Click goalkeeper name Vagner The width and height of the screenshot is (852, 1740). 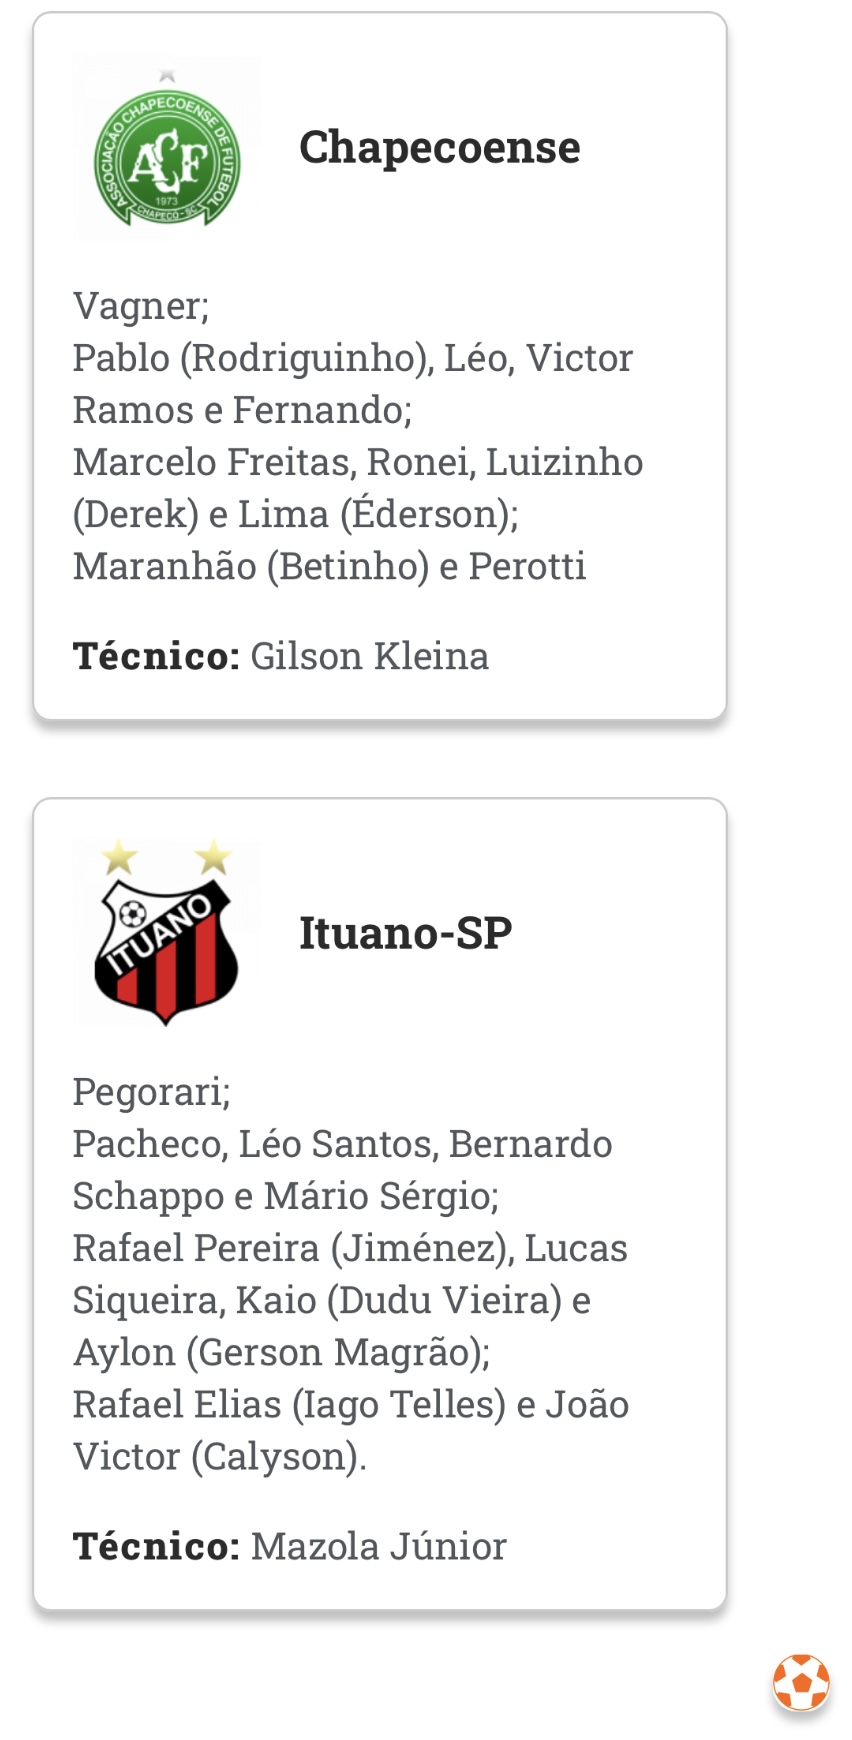[x=141, y=306]
